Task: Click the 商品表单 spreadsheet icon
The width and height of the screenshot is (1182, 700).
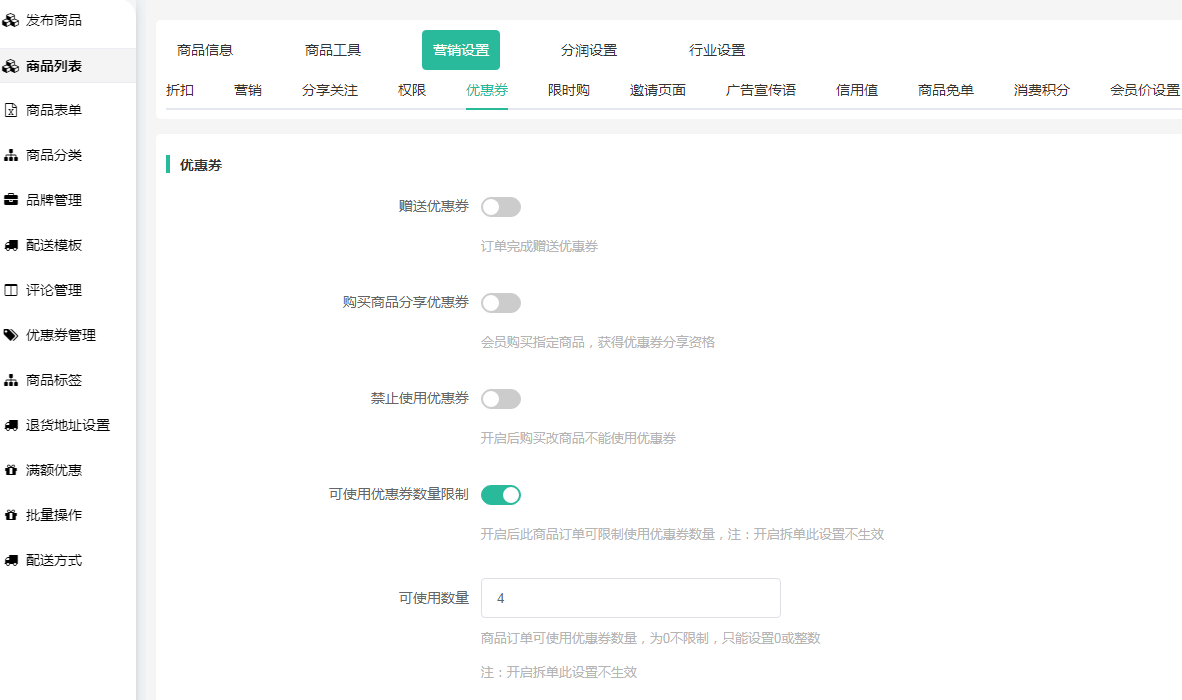Action: tap(11, 110)
